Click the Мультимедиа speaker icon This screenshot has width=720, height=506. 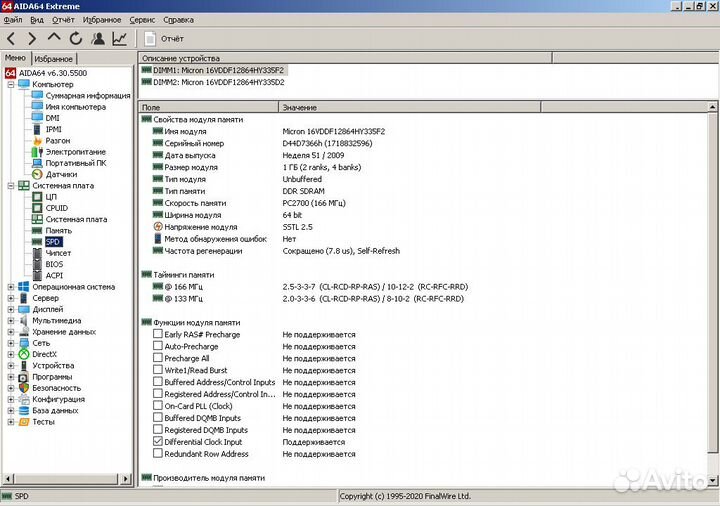point(24,320)
